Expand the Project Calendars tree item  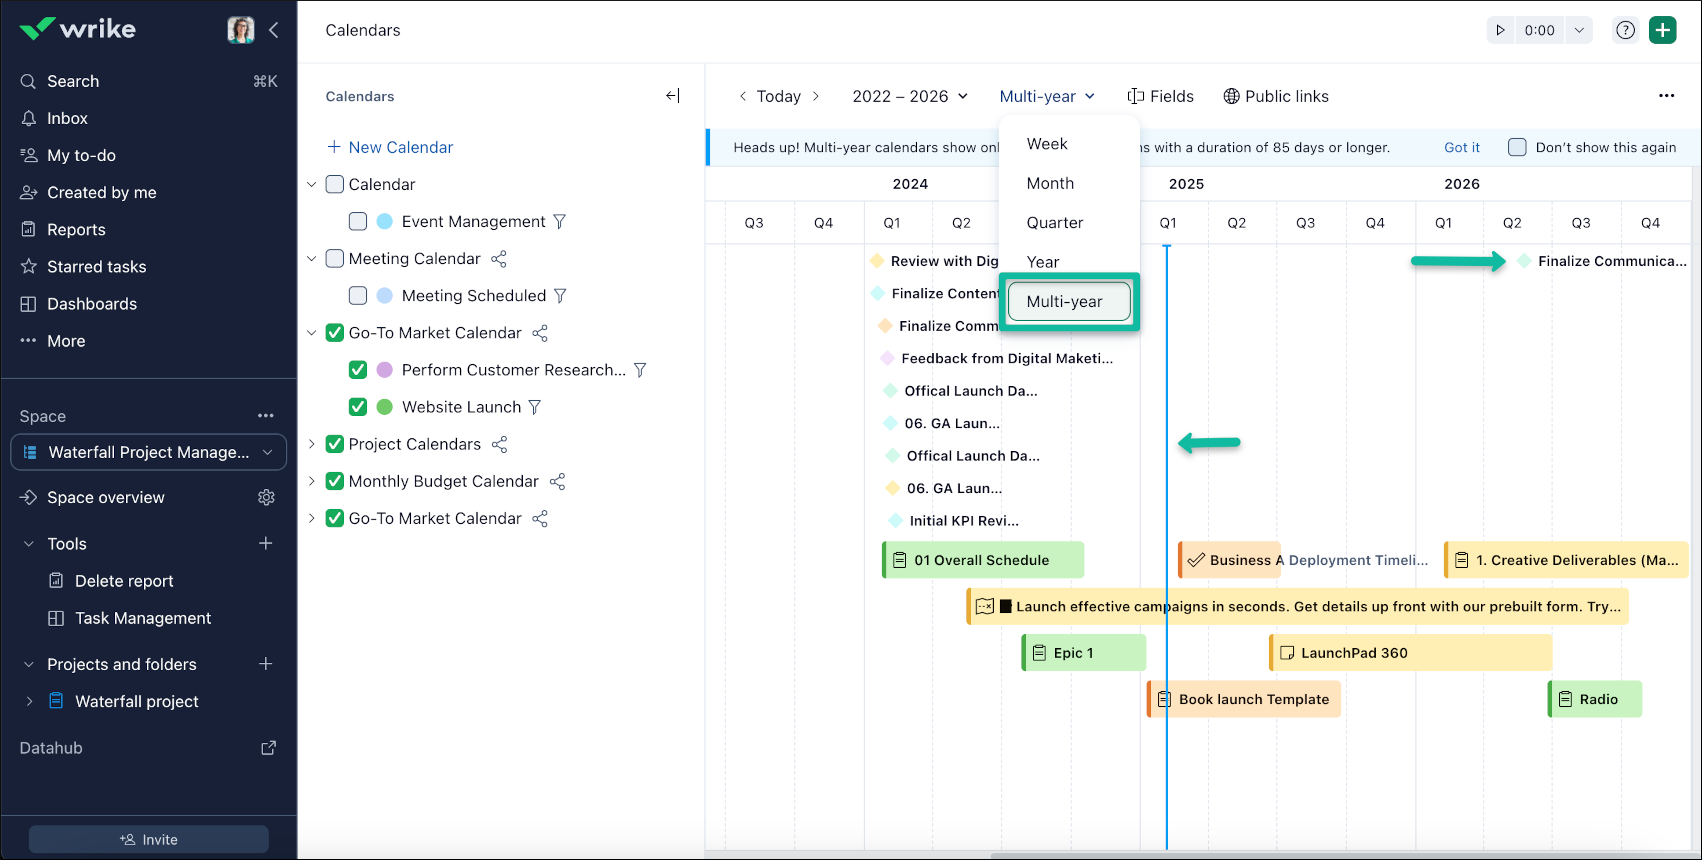tap(311, 444)
